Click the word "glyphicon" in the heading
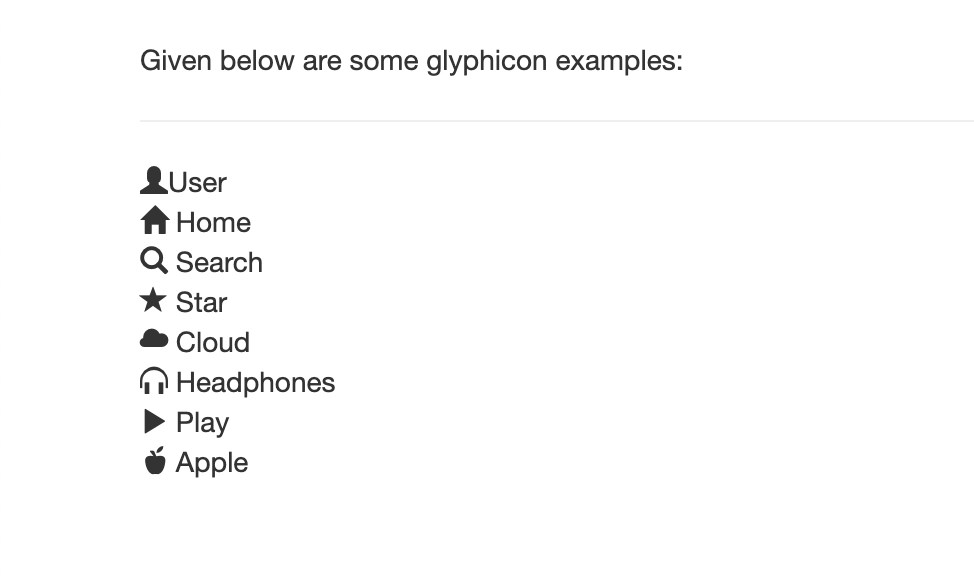 pos(487,62)
